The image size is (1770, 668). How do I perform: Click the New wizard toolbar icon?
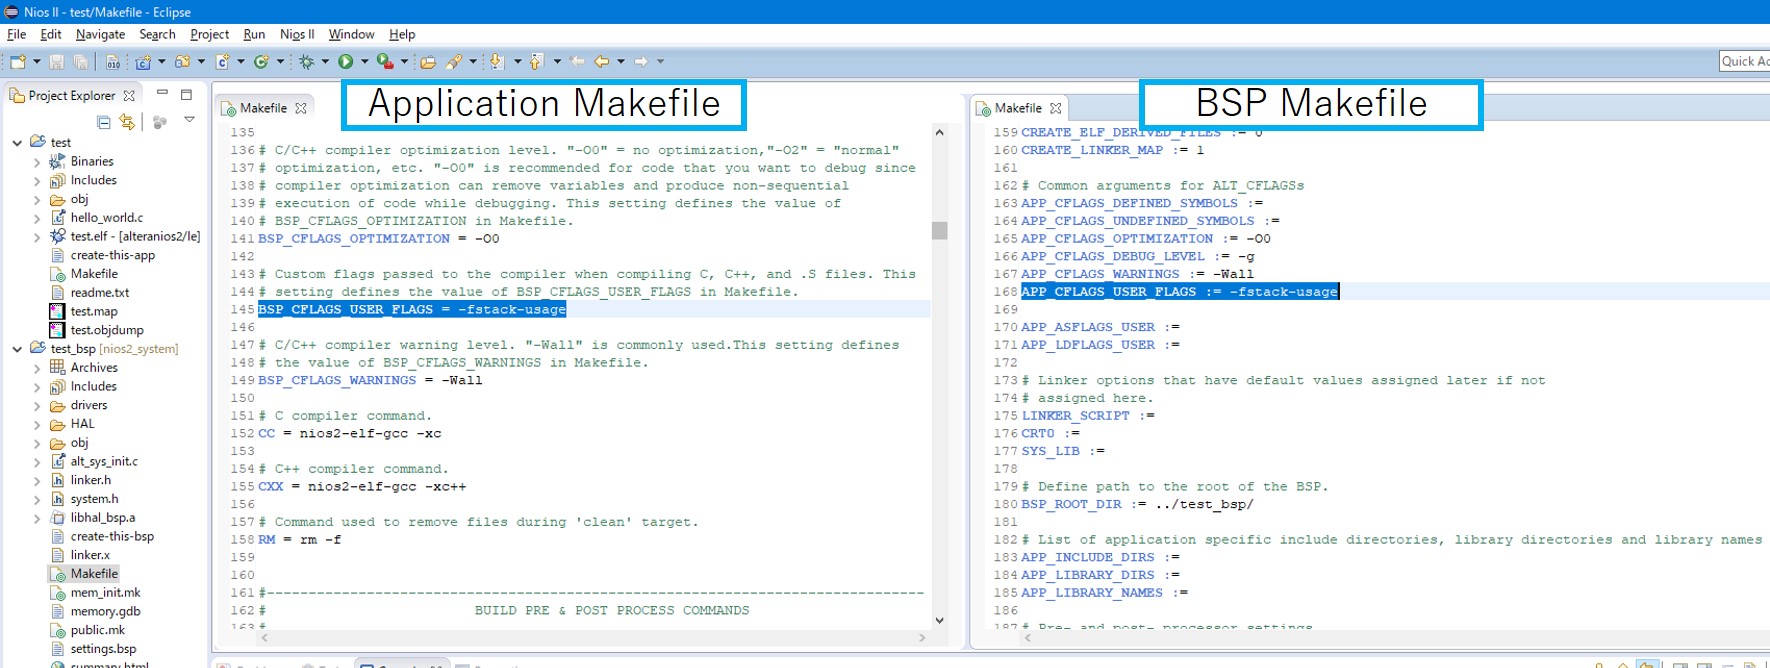[18, 62]
